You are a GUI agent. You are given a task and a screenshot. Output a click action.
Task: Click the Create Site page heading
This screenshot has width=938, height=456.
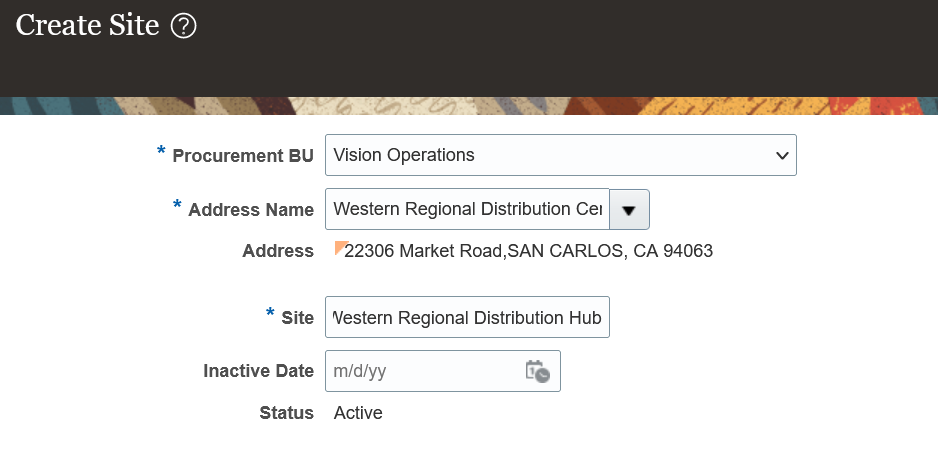pos(88,26)
